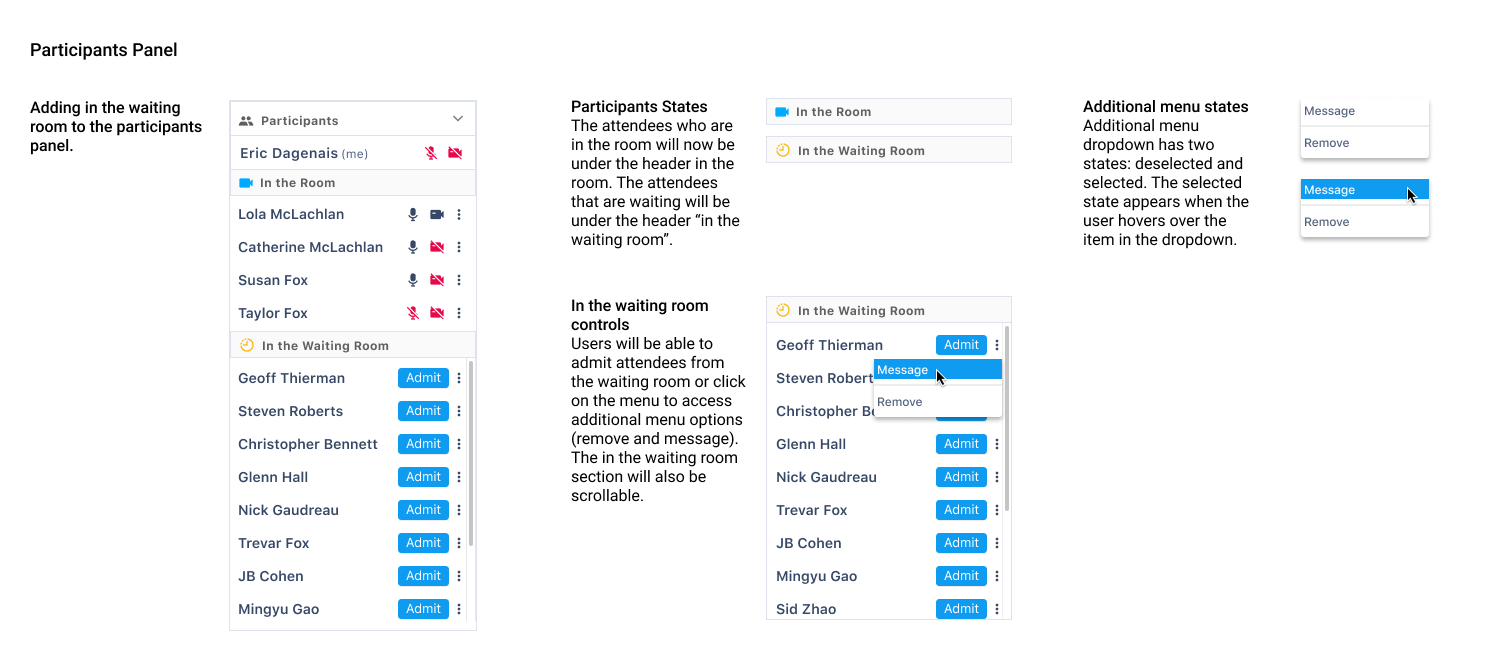Collapse the Participants panel chevron
This screenshot has width=1508, height=667.
click(458, 119)
